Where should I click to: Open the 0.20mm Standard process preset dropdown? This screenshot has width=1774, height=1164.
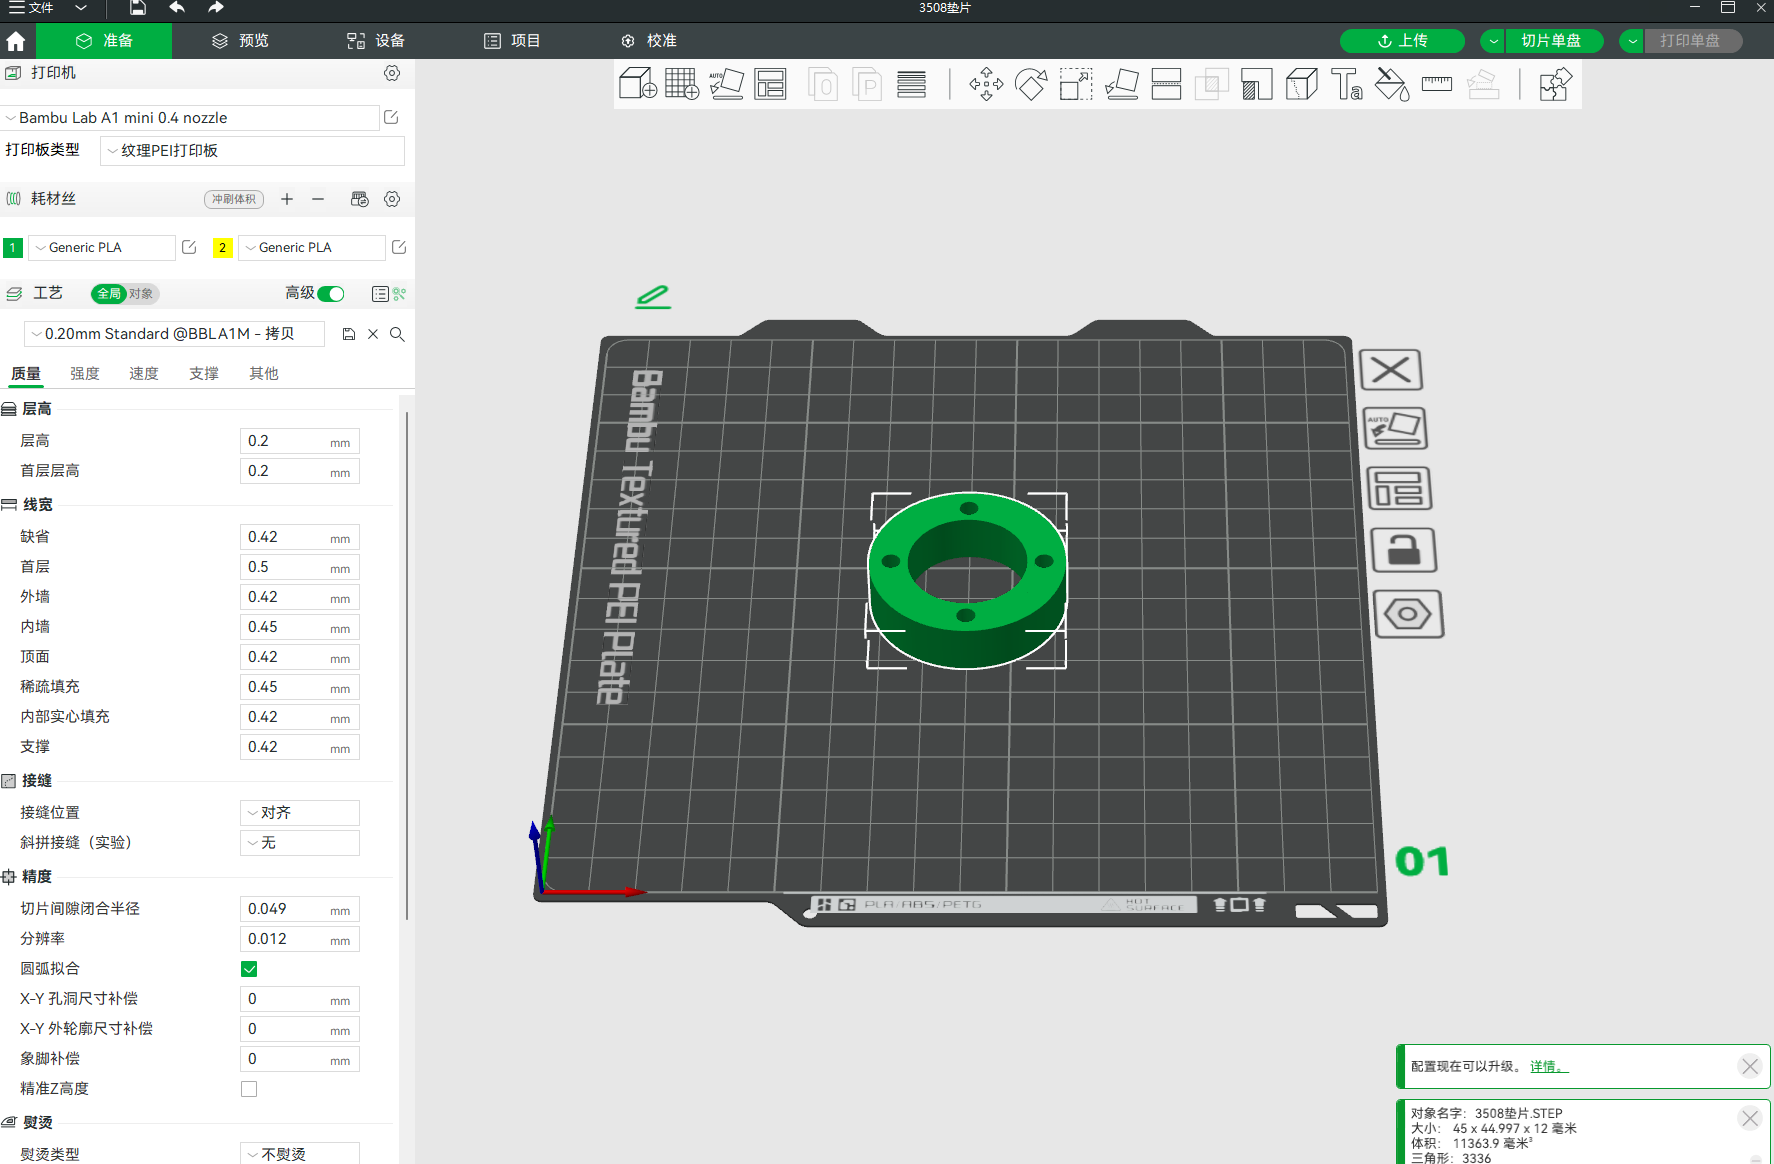(176, 334)
